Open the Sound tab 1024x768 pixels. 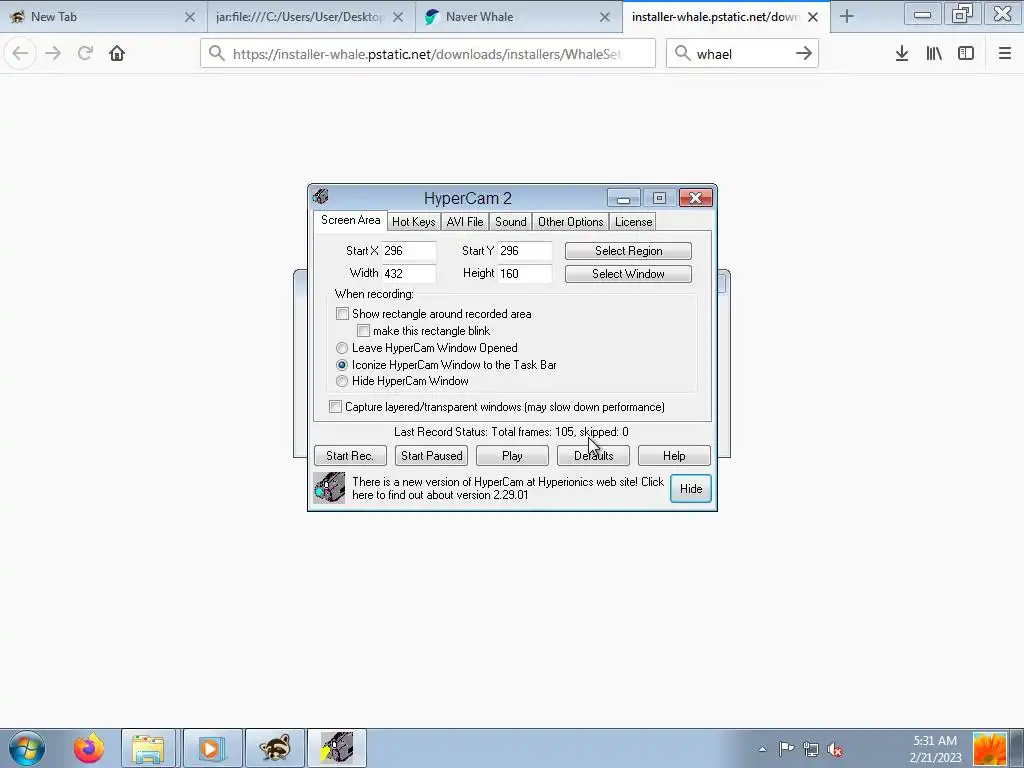point(511,222)
